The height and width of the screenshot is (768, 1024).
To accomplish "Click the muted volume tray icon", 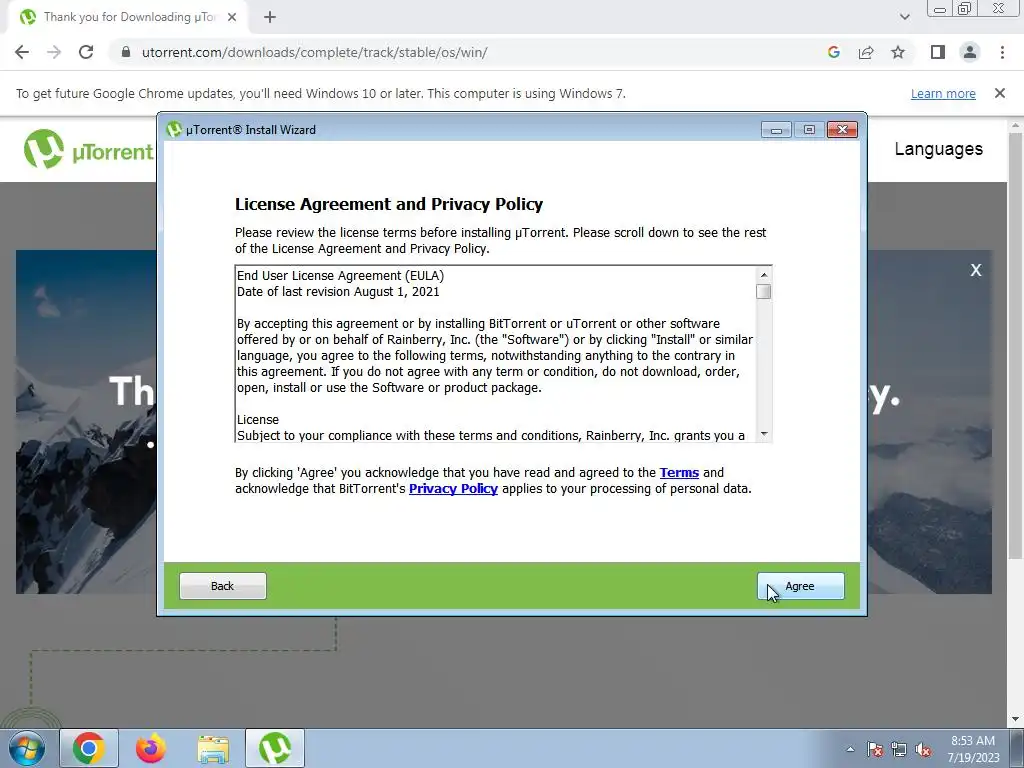I will pos(923,750).
